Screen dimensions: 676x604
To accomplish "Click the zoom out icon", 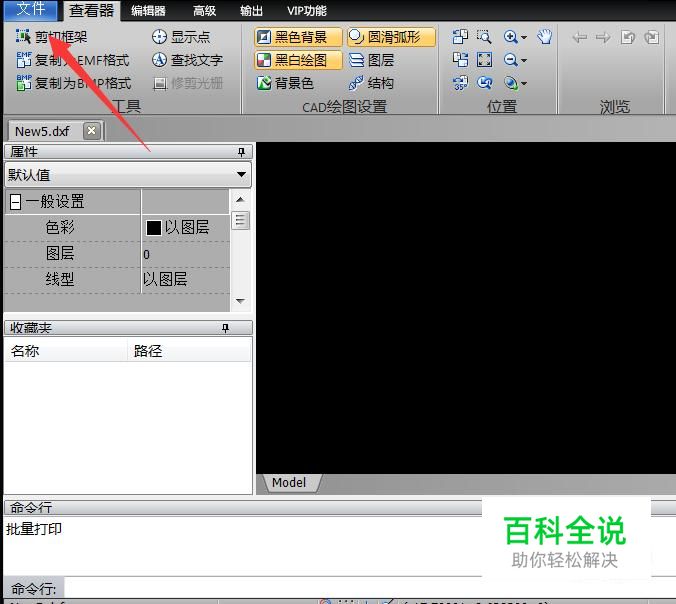I will click(x=510, y=59).
